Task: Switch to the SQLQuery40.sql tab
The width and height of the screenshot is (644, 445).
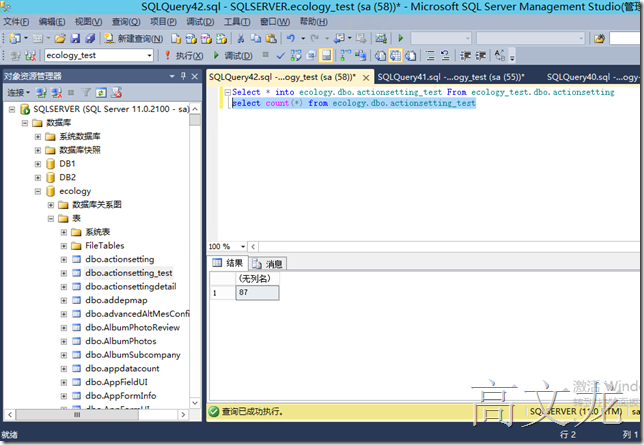Action: [x=593, y=77]
